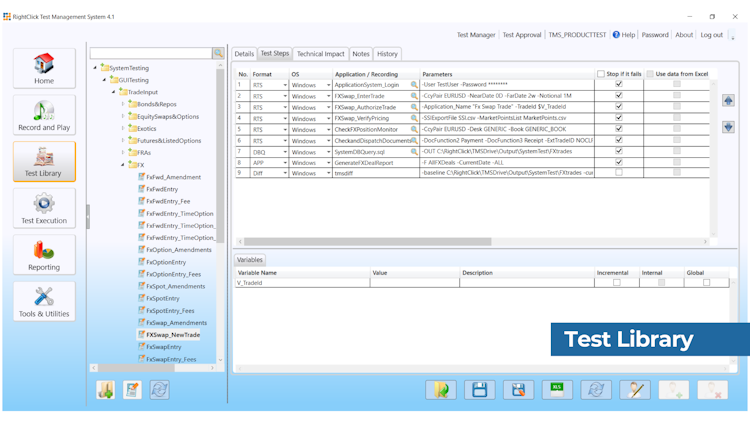Click lookup icon for FXSwap_EnterTrade

pyautogui.click(x=414, y=96)
